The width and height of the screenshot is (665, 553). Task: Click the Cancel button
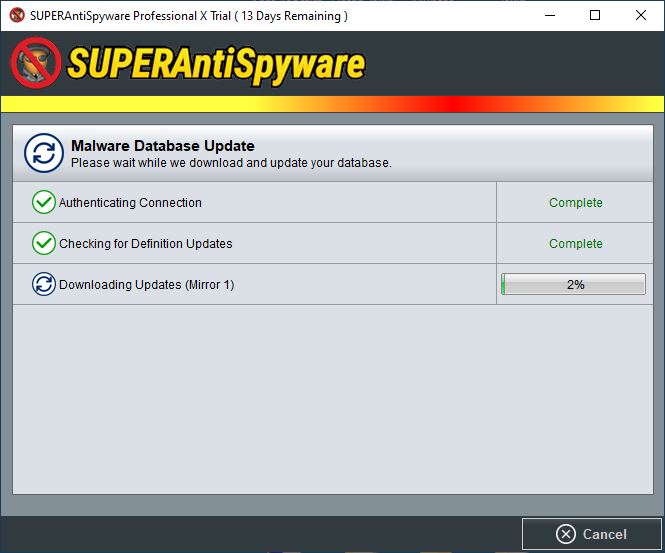pos(592,534)
